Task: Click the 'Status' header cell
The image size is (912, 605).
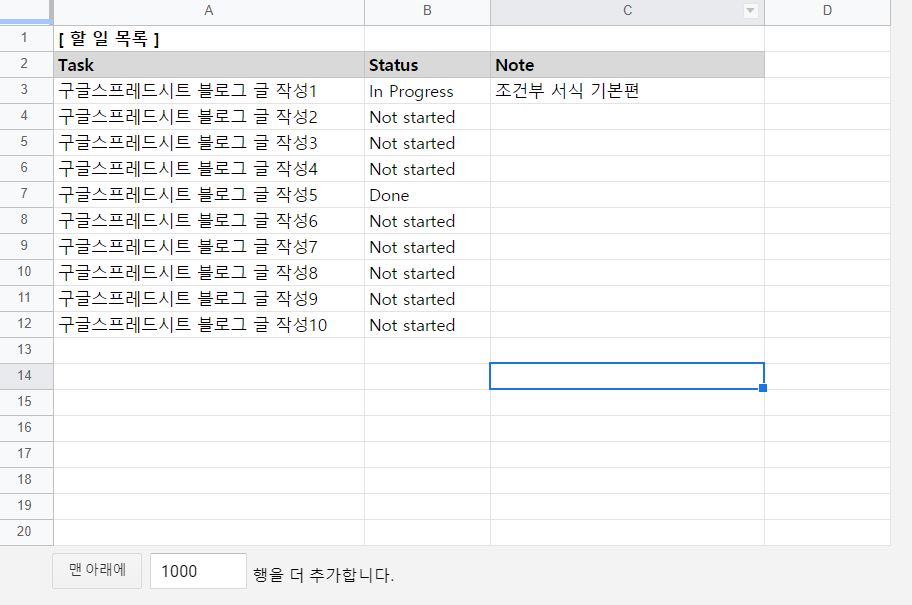Action: [x=428, y=65]
